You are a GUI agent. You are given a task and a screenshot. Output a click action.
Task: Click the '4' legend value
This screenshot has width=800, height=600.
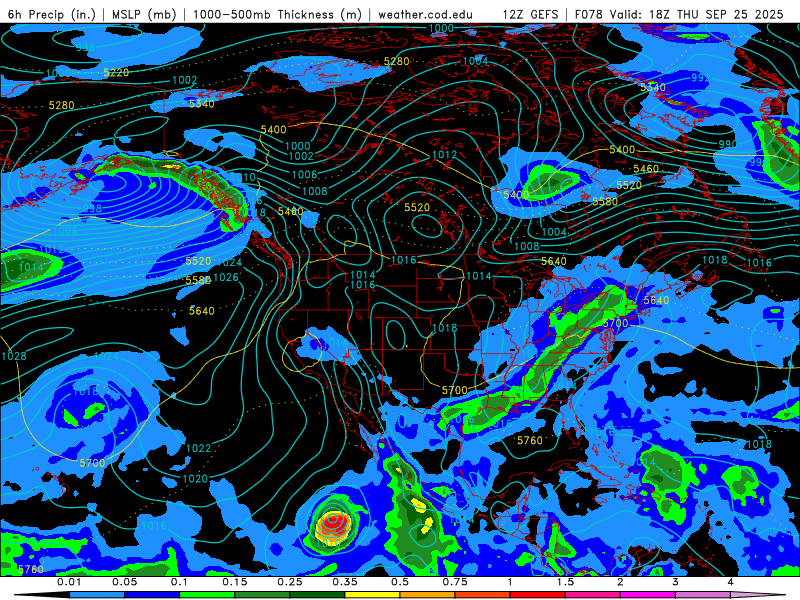731,582
